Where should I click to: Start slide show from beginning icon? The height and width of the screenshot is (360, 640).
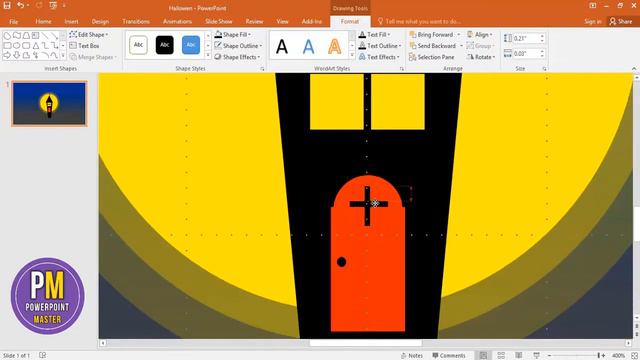click(x=53, y=5)
